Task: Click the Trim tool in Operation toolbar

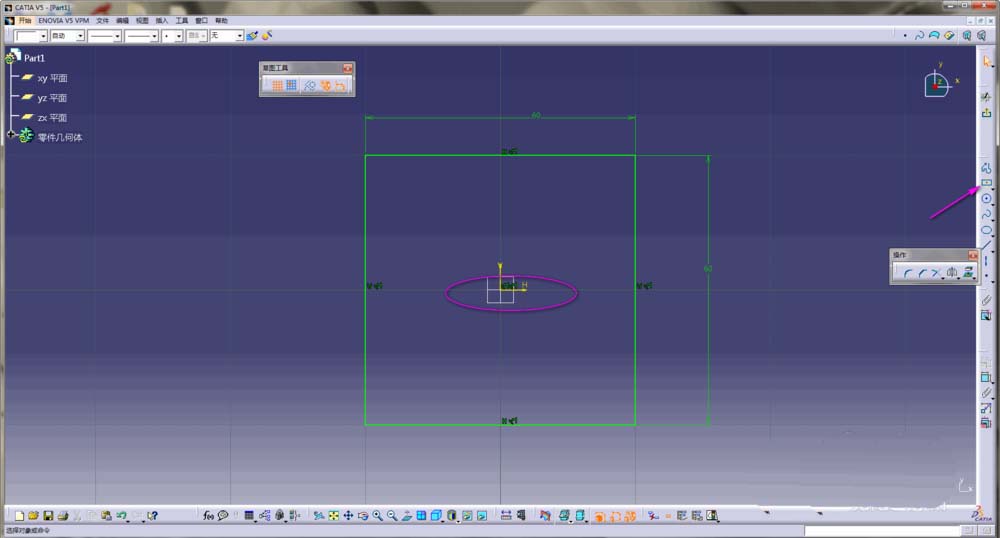Action: pos(936,273)
